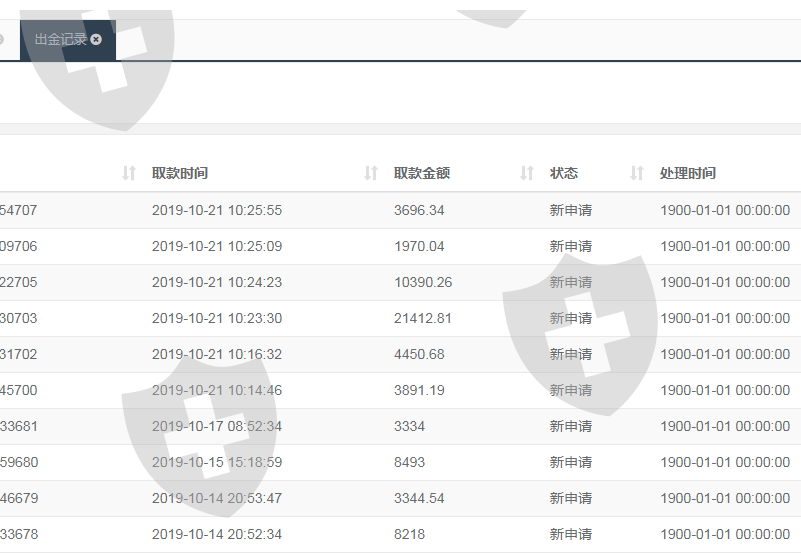Click amount 21412.81

tap(423, 318)
